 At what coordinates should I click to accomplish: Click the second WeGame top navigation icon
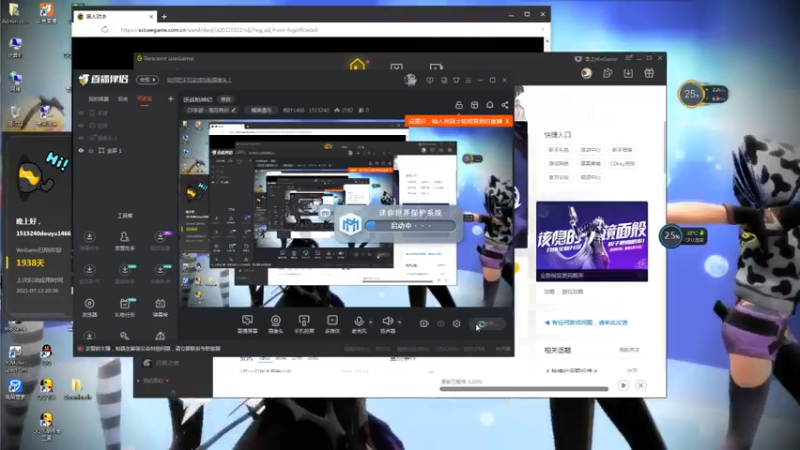396,66
